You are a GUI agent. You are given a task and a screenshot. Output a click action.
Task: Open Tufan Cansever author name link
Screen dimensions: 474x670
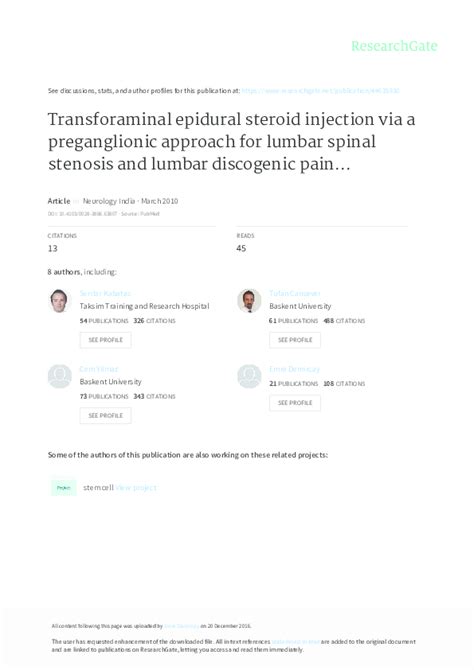(x=294, y=293)
